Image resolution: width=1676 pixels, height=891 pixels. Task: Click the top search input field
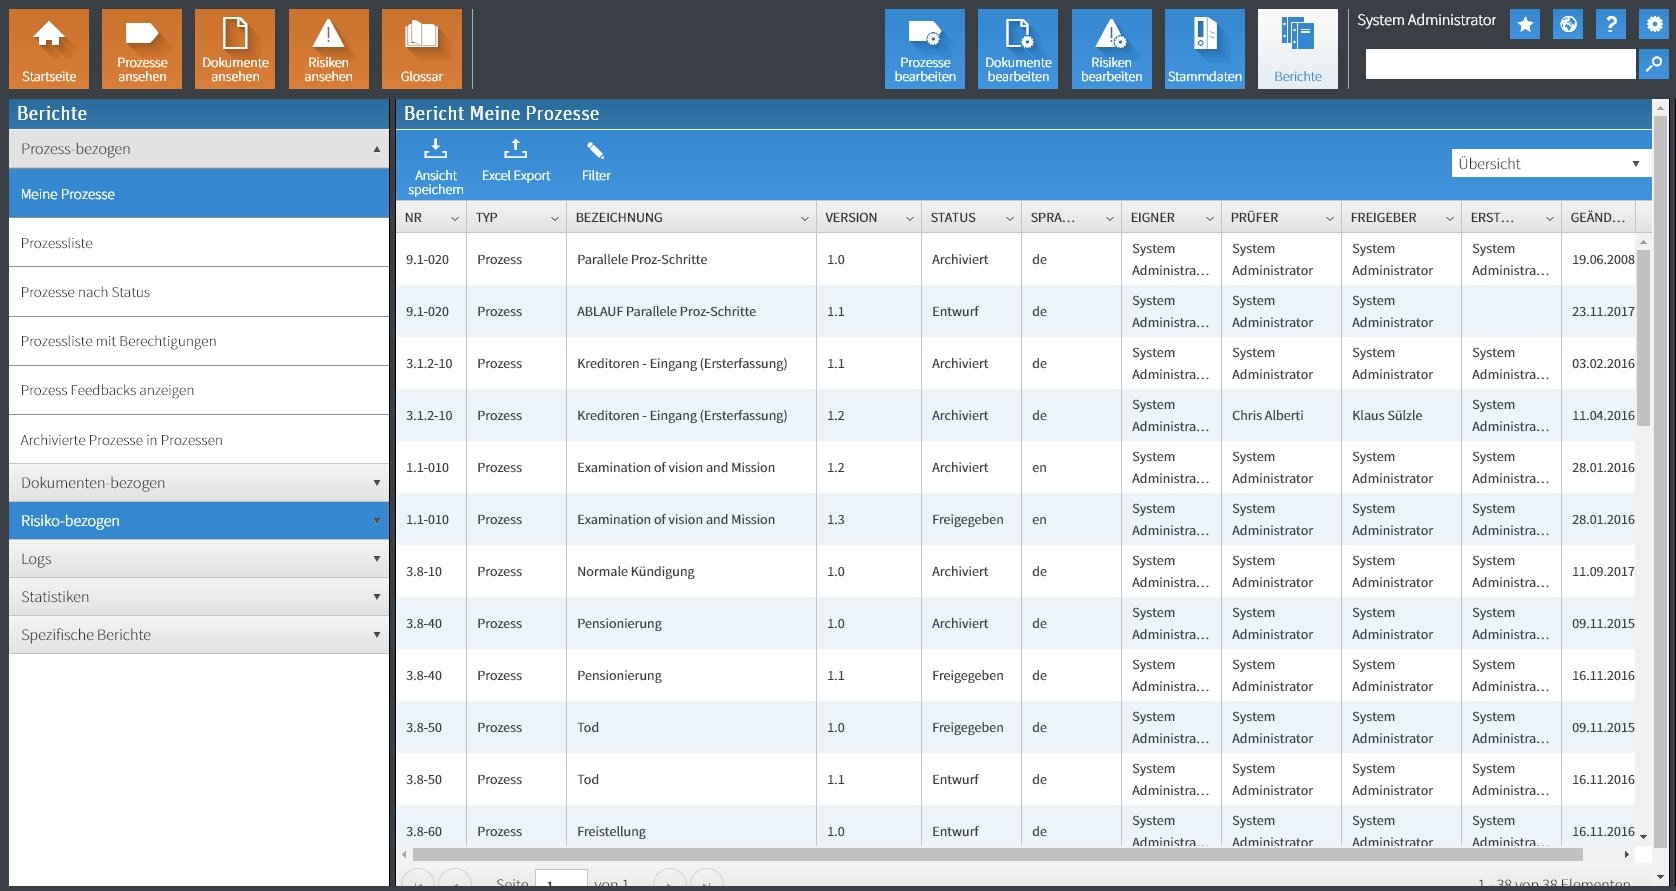coord(1500,64)
